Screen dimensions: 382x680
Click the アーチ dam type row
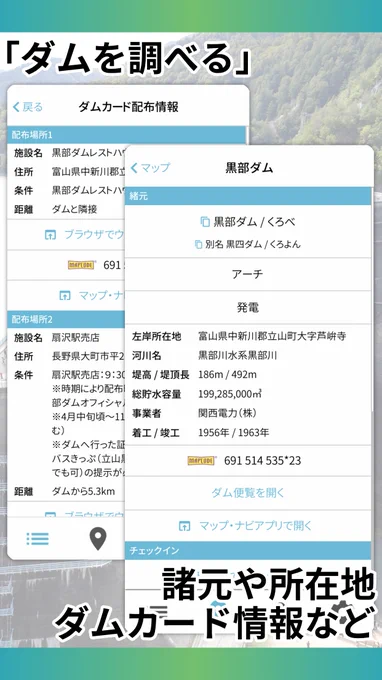(x=248, y=274)
